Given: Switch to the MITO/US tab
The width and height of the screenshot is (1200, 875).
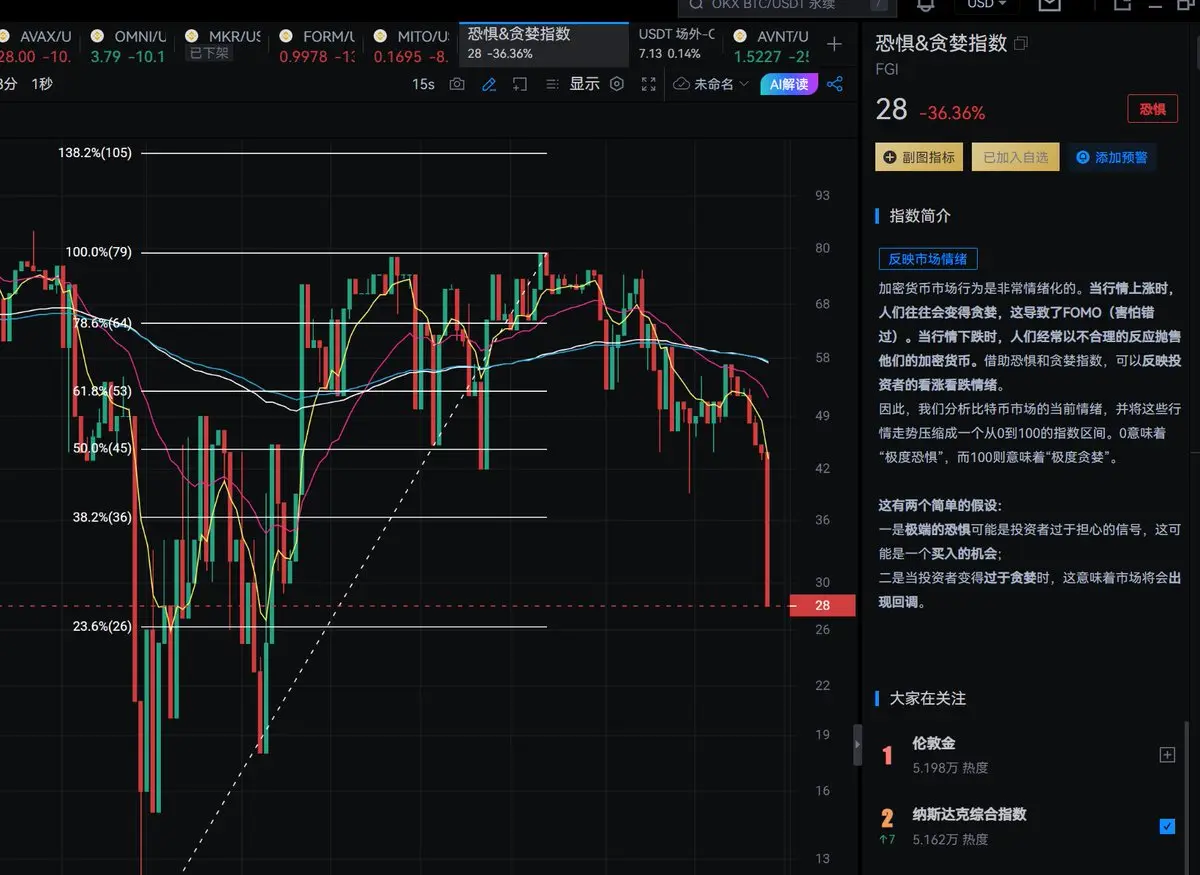Looking at the screenshot, I should pos(410,45).
